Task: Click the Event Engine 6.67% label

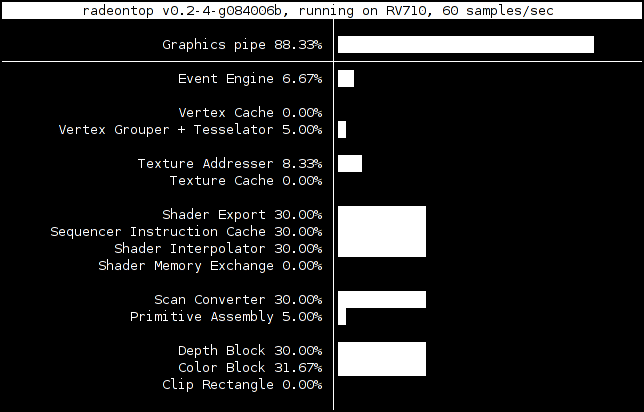Action: tap(250, 78)
